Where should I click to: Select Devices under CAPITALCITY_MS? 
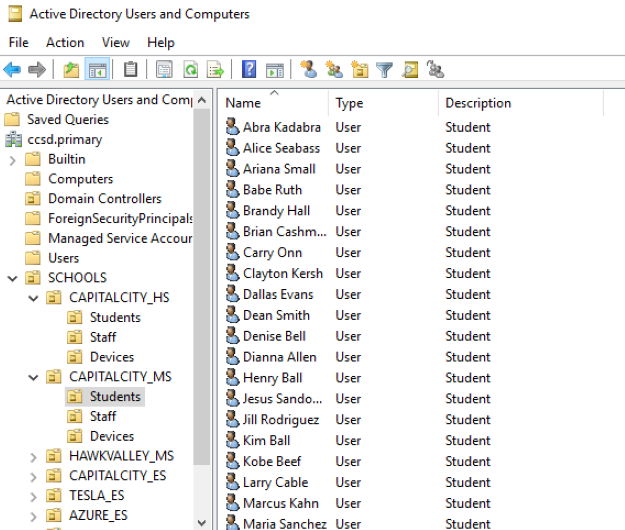pyautogui.click(x=112, y=436)
